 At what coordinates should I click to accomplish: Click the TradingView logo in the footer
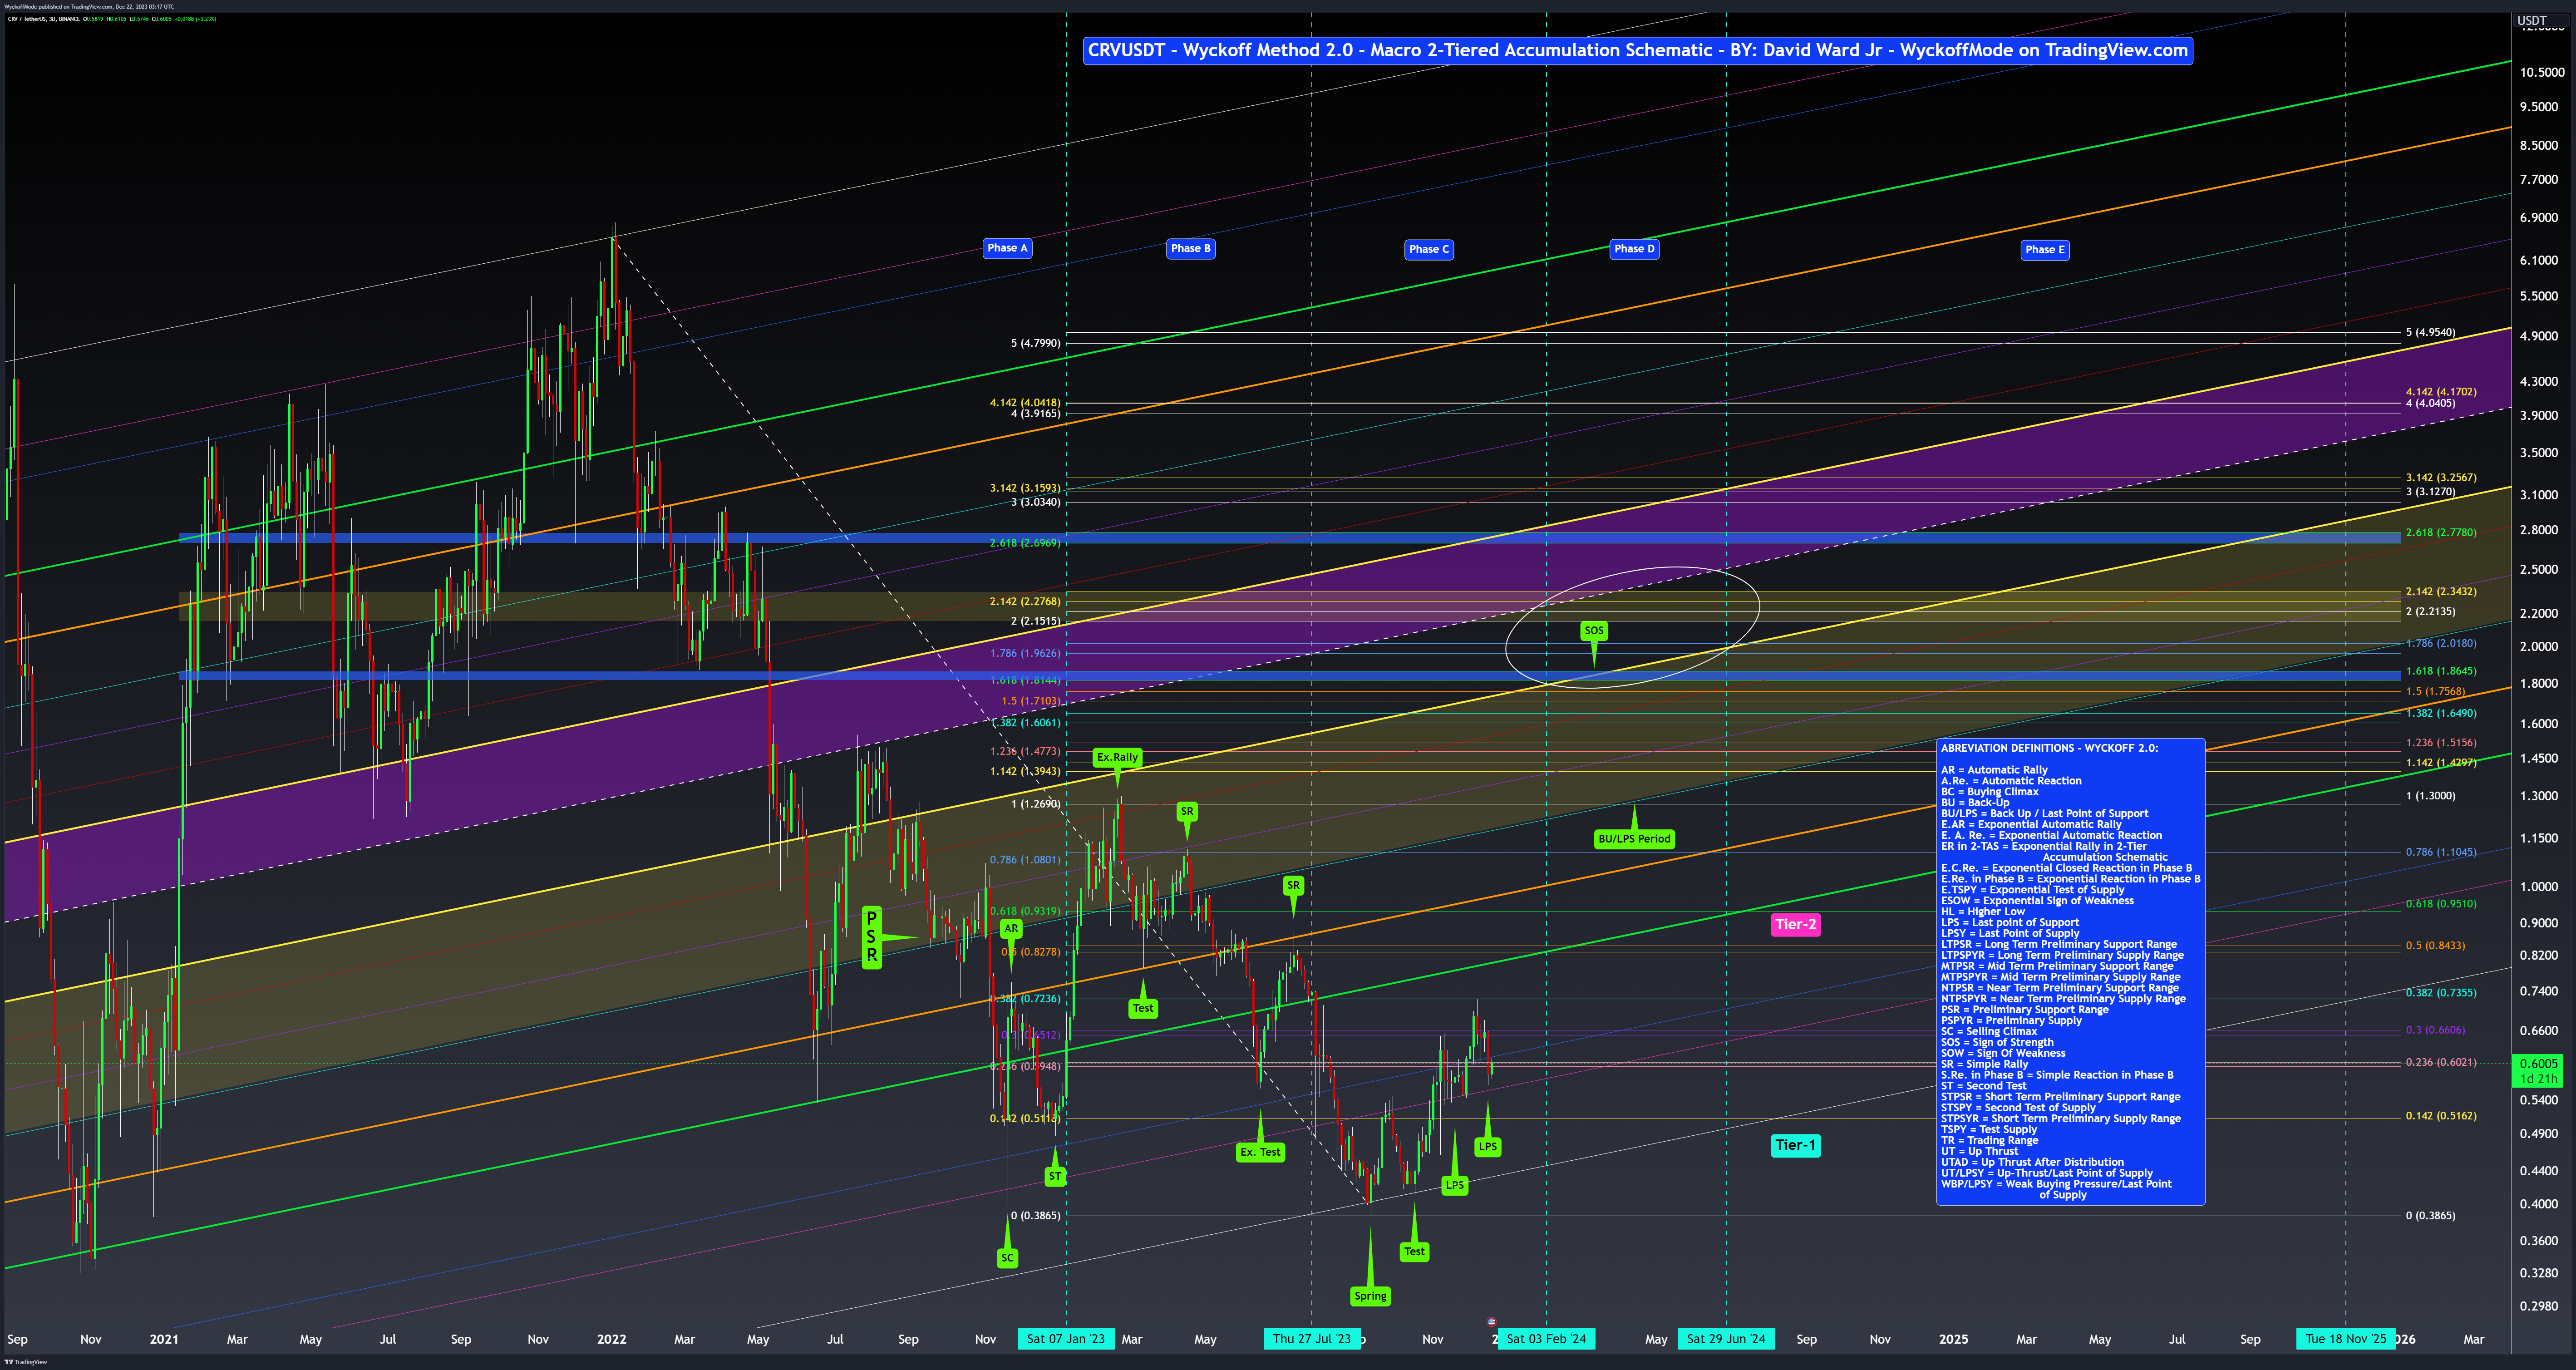25,1362
